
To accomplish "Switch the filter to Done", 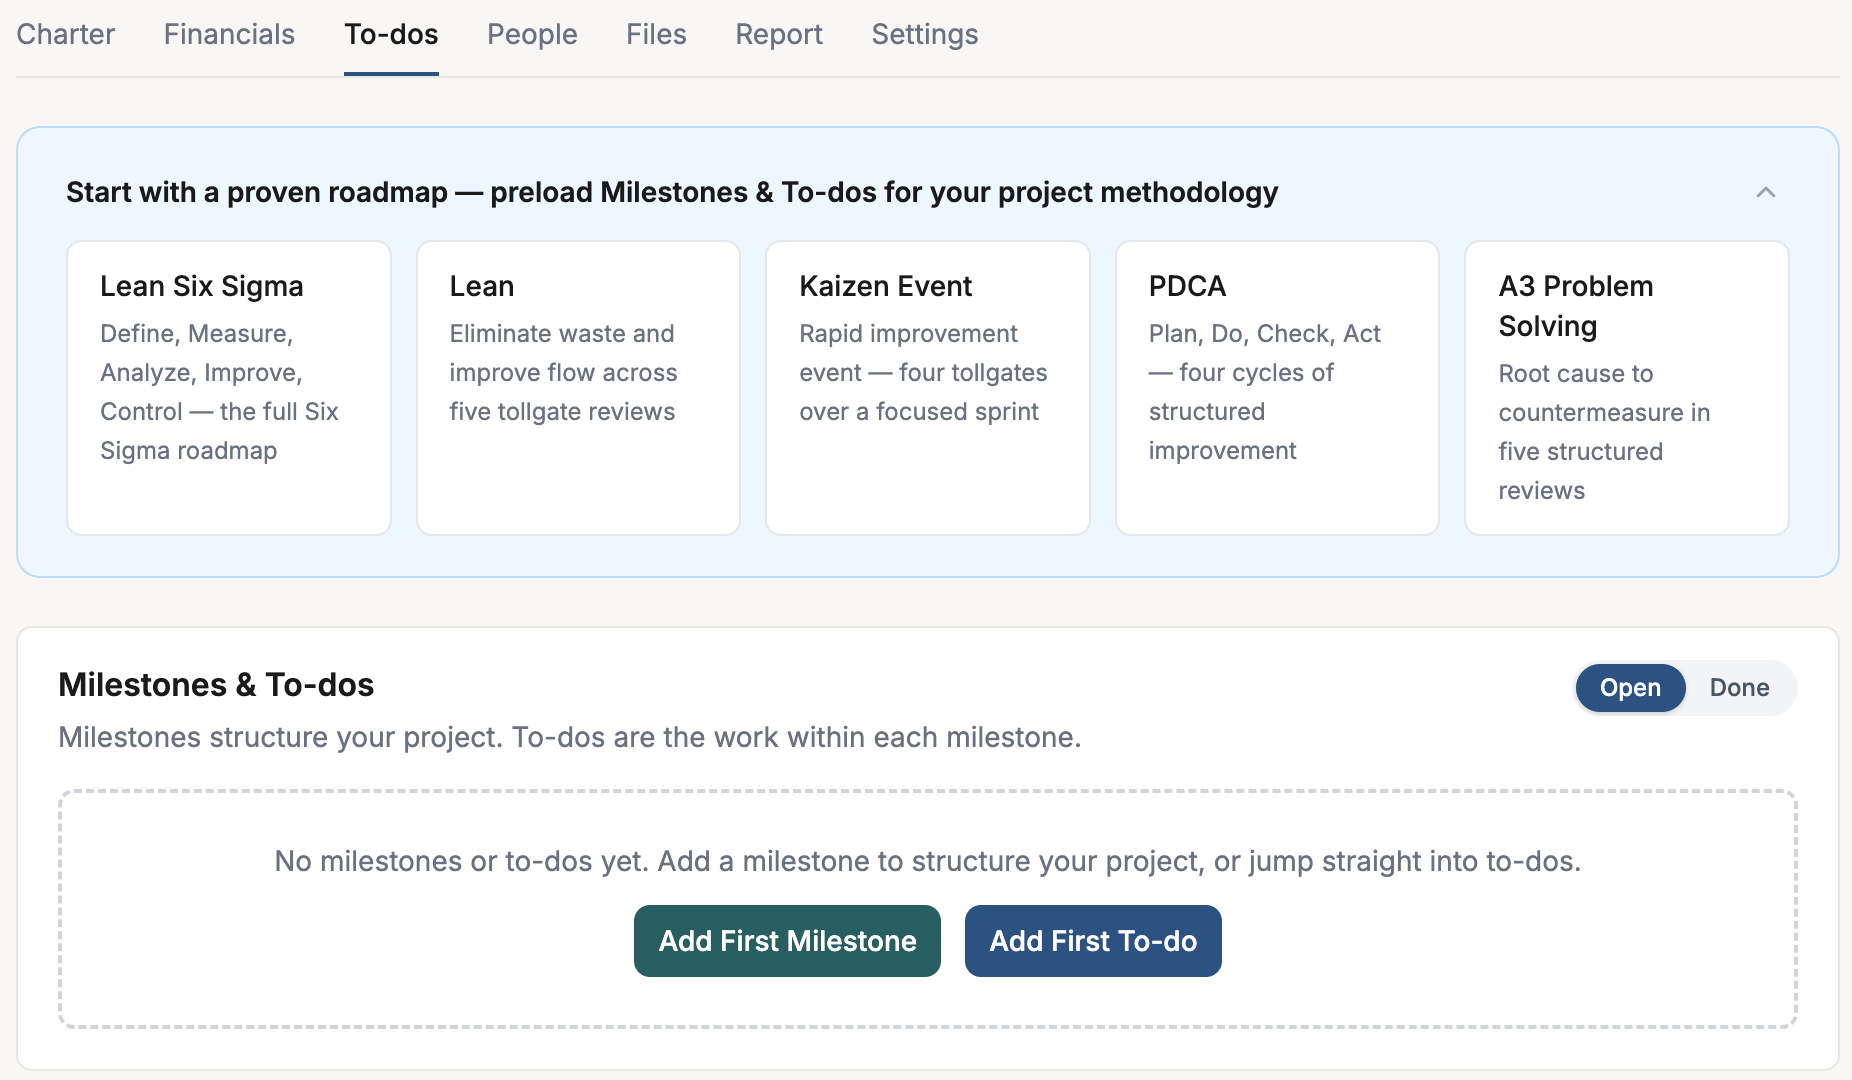I will pyautogui.click(x=1739, y=688).
